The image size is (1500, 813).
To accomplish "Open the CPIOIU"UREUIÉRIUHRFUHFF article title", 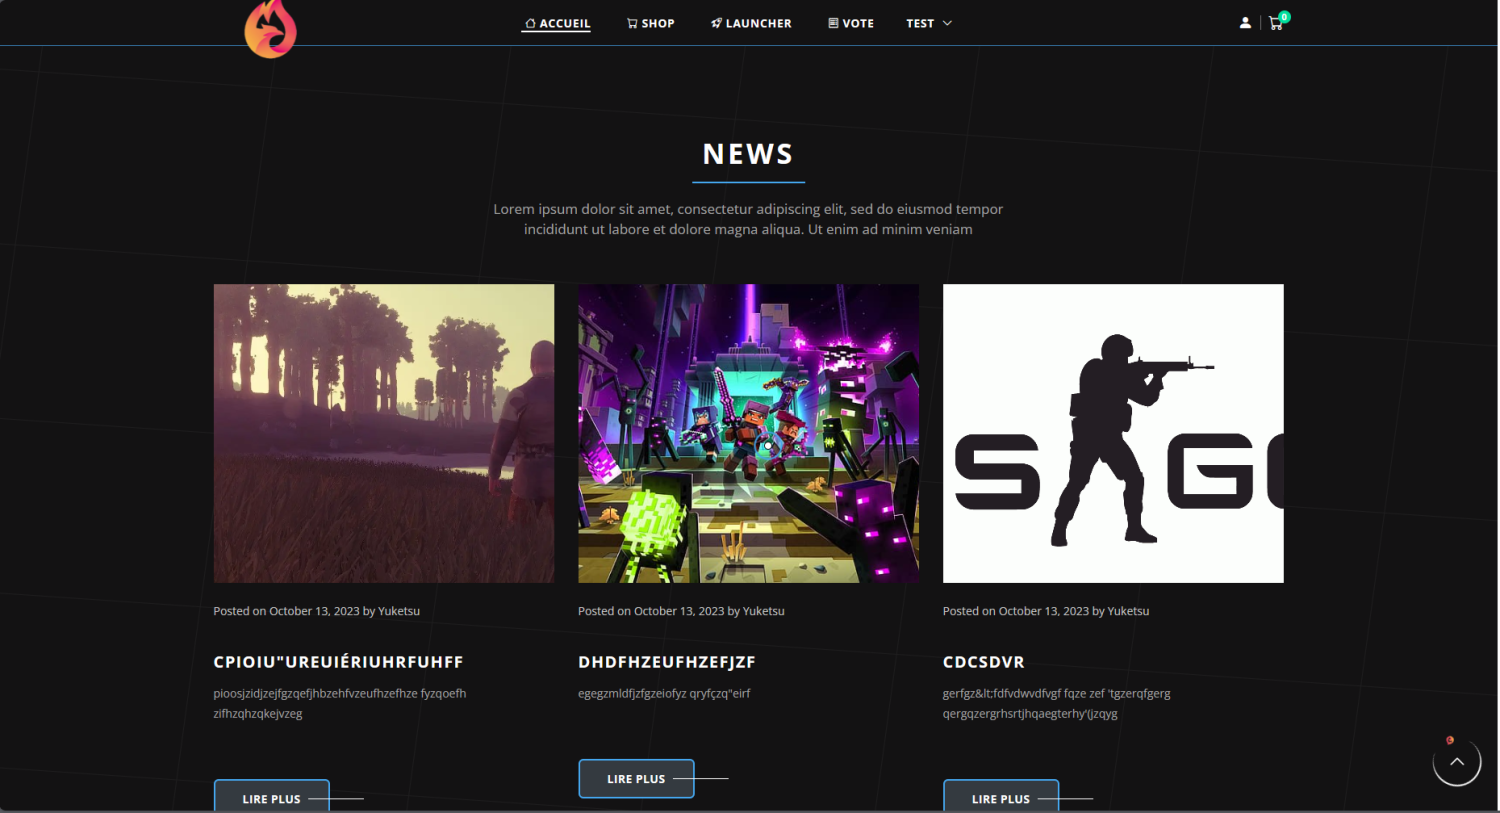I will pos(338,662).
